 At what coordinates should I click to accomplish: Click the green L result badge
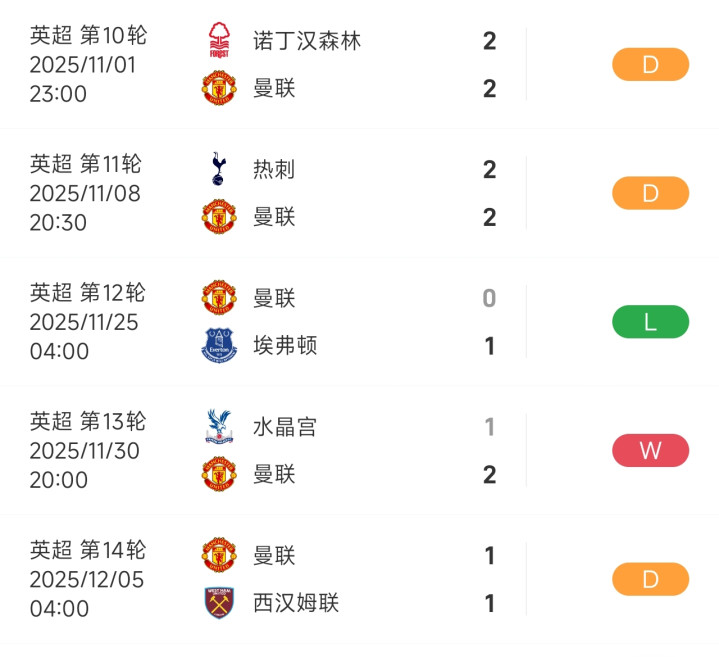point(650,322)
